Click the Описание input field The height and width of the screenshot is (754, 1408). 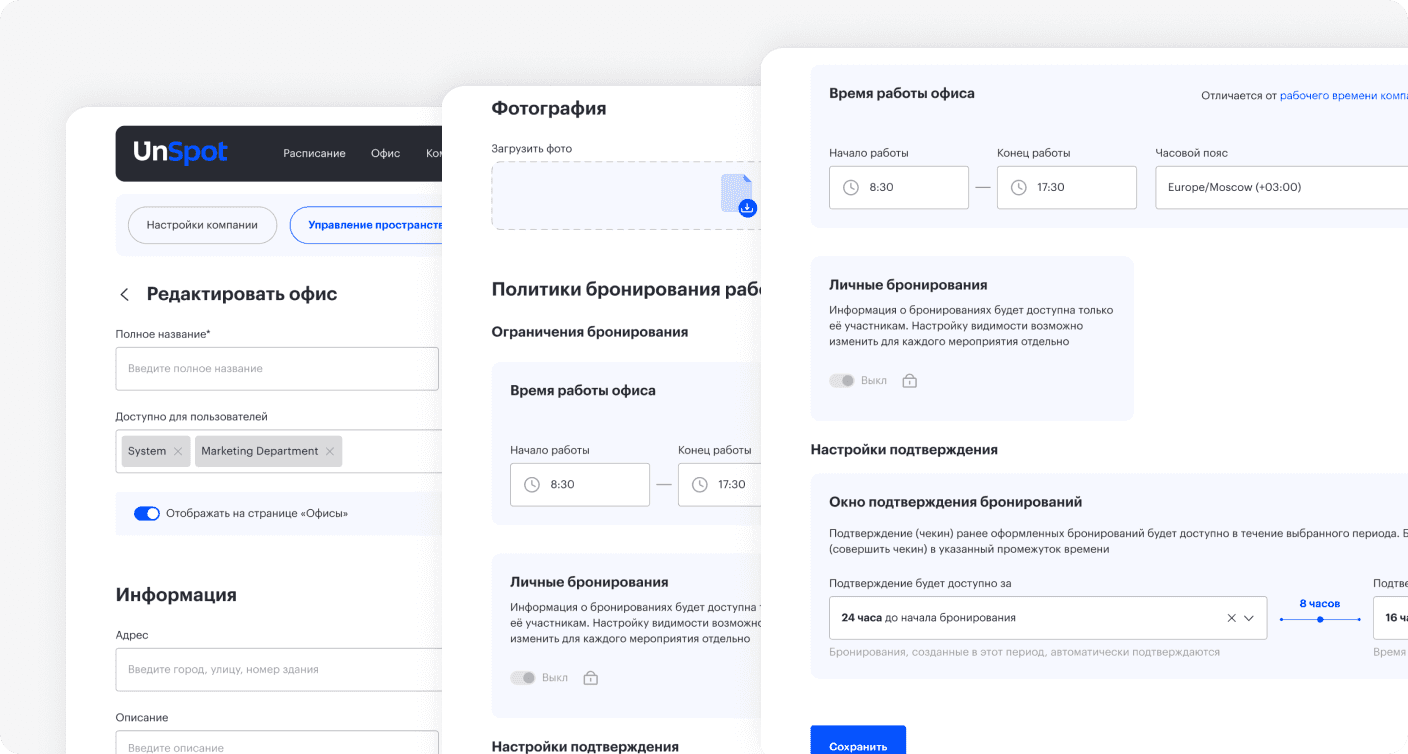277,742
